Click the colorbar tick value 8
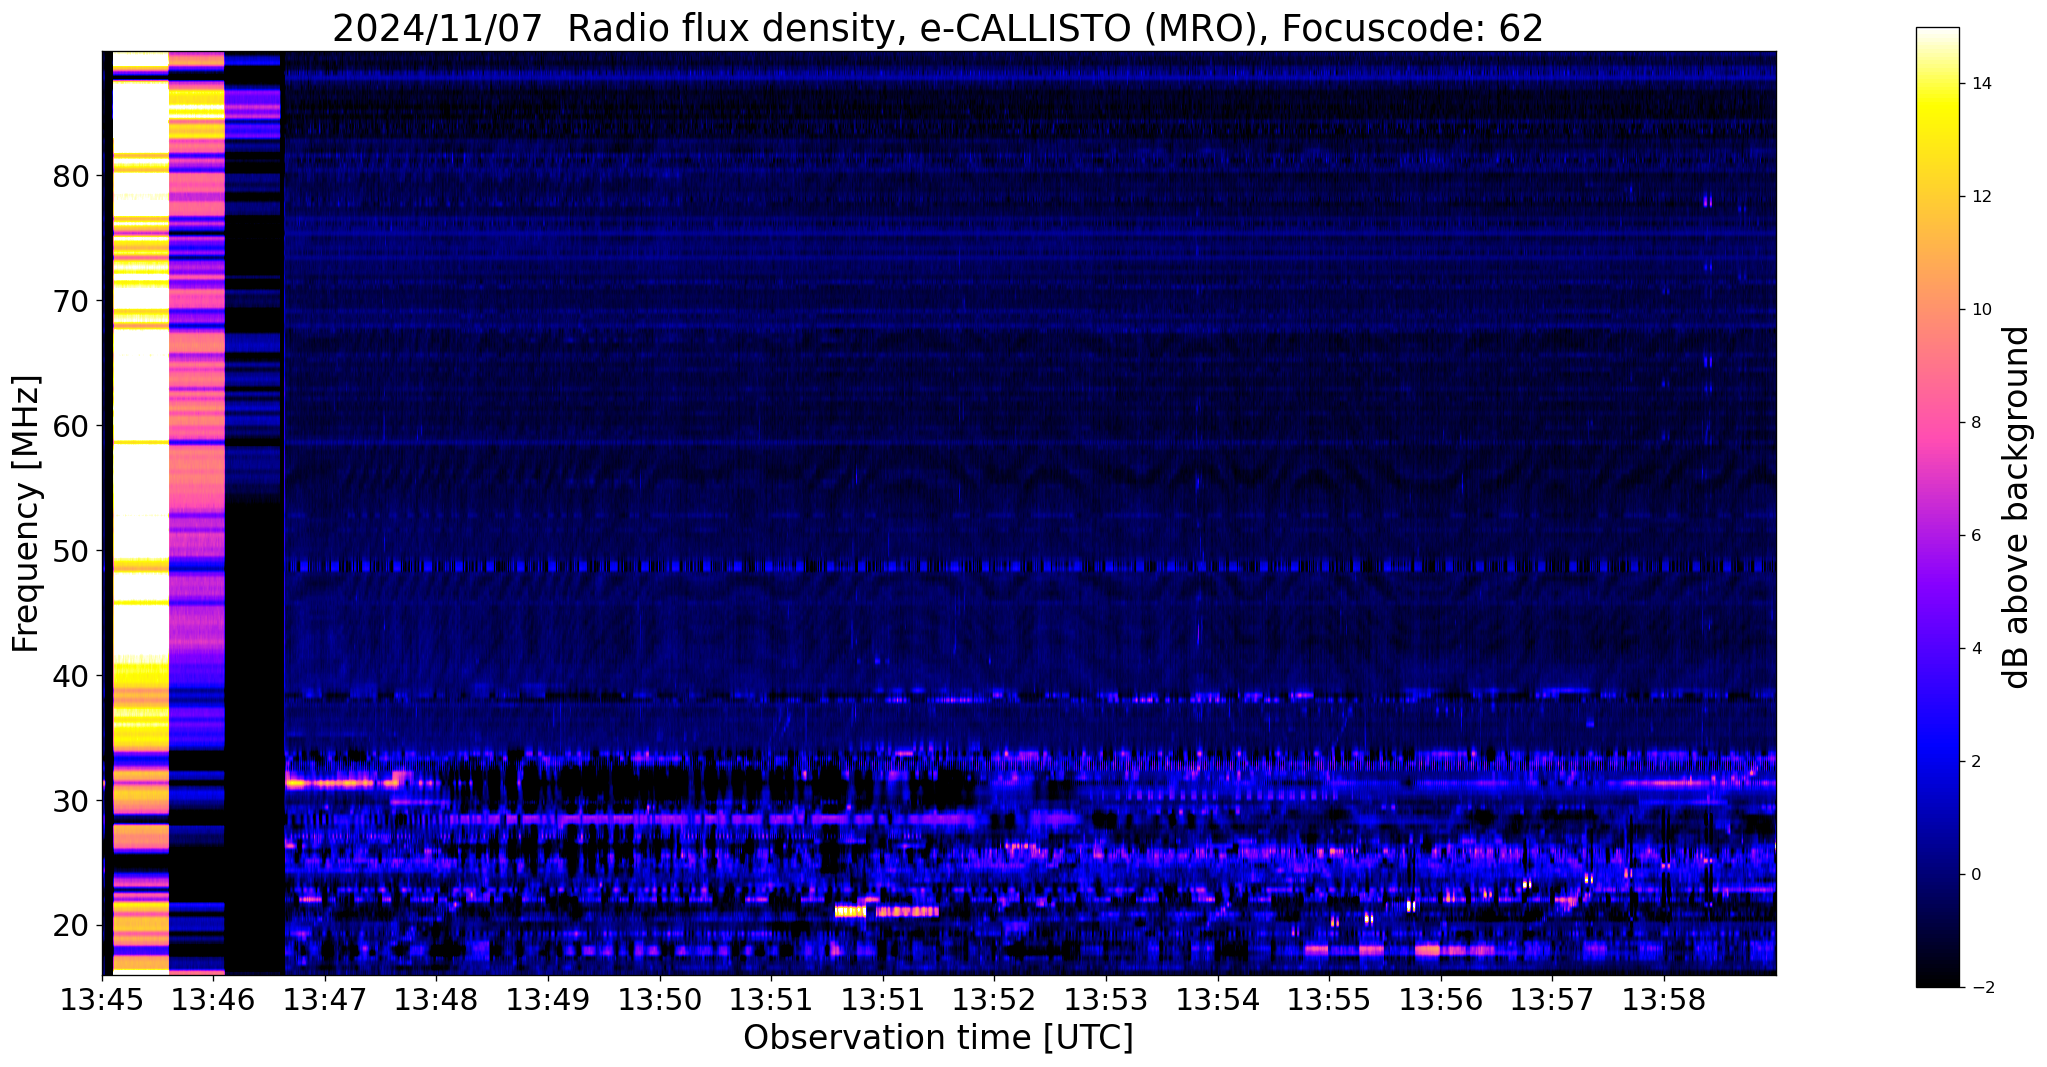Image resolution: width=2047 pixels, height=1067 pixels. tap(1976, 423)
